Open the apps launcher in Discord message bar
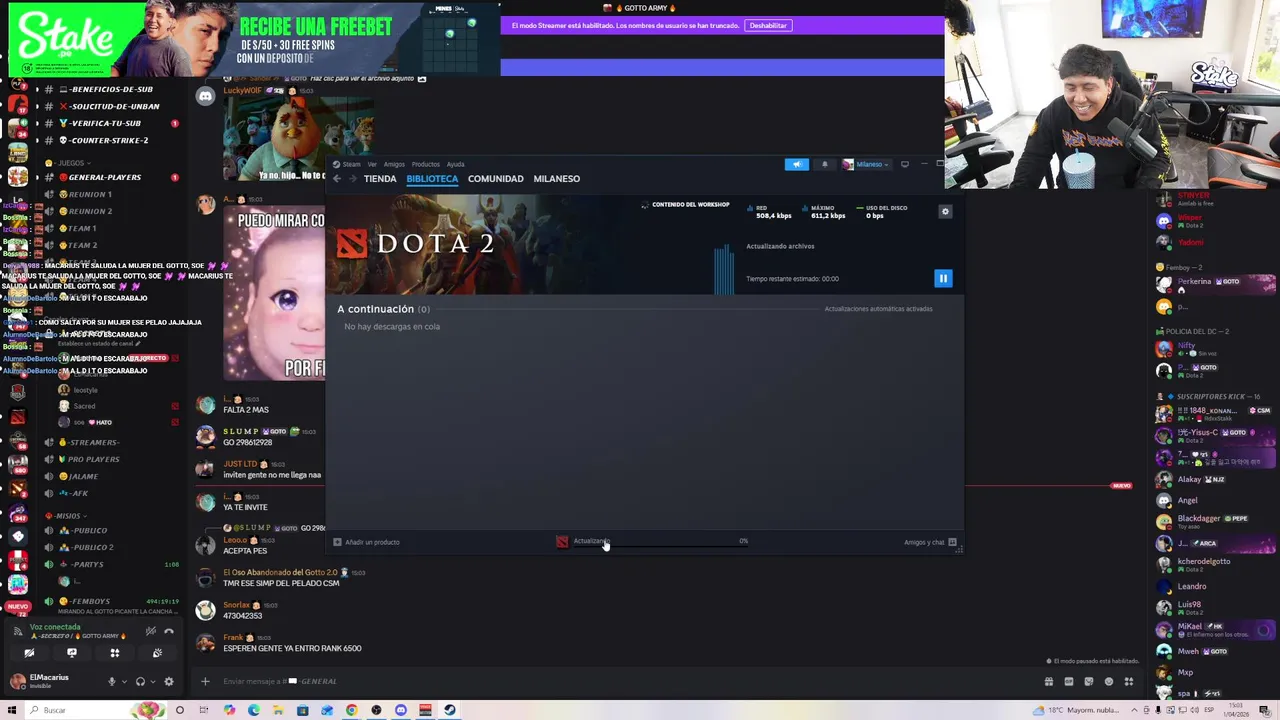 [x=1129, y=682]
